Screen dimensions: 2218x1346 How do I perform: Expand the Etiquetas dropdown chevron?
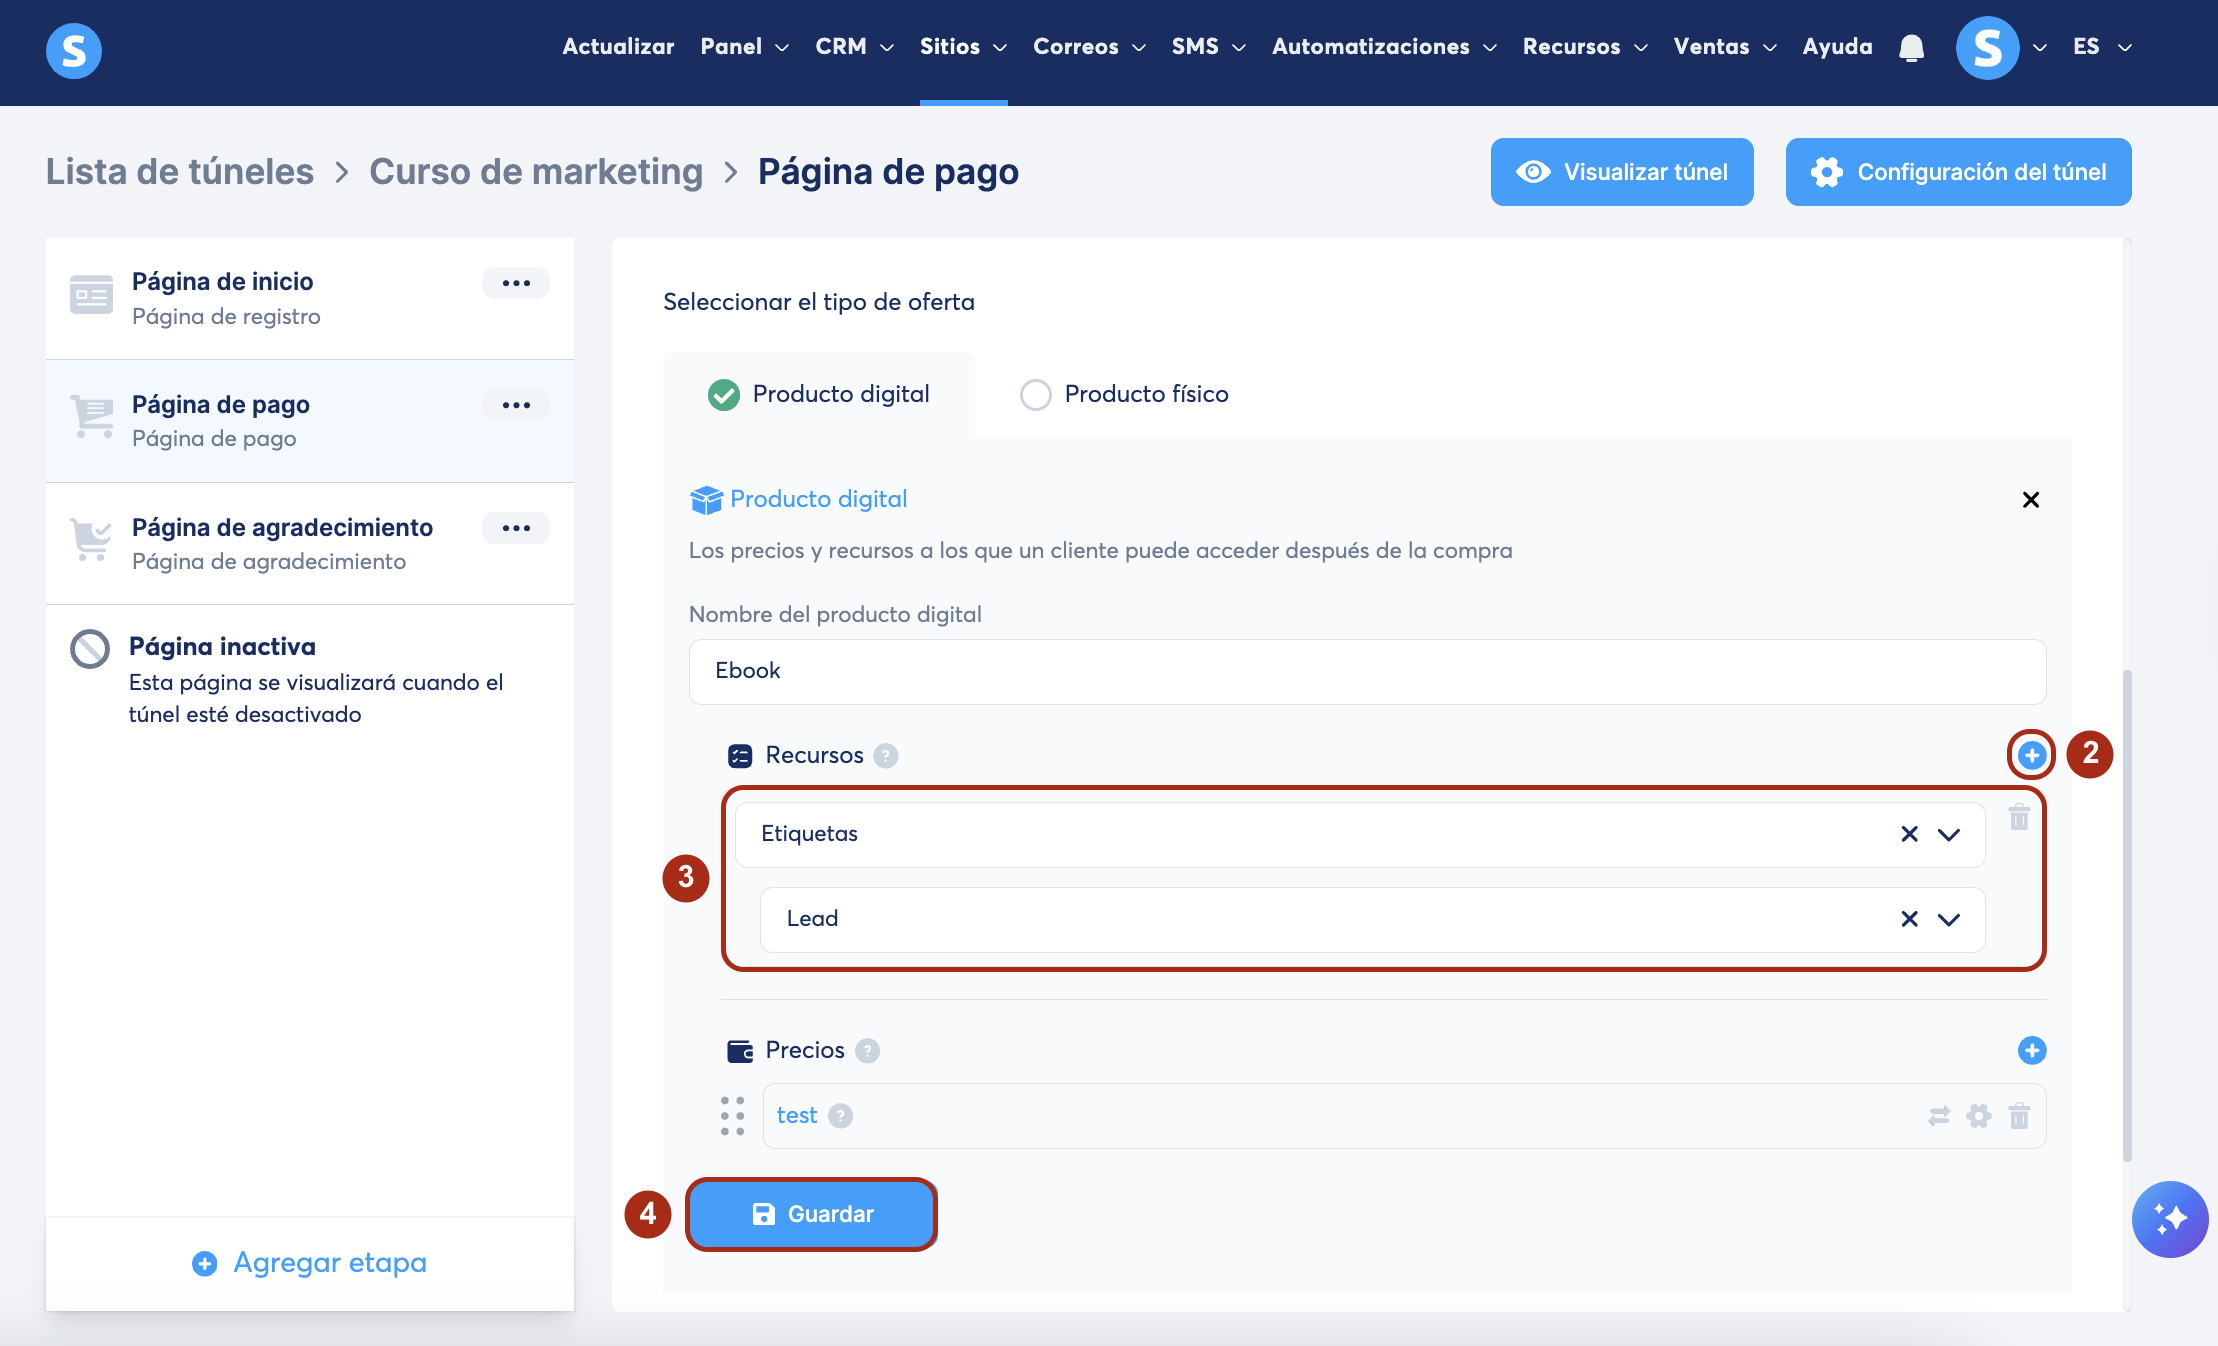click(x=1948, y=834)
